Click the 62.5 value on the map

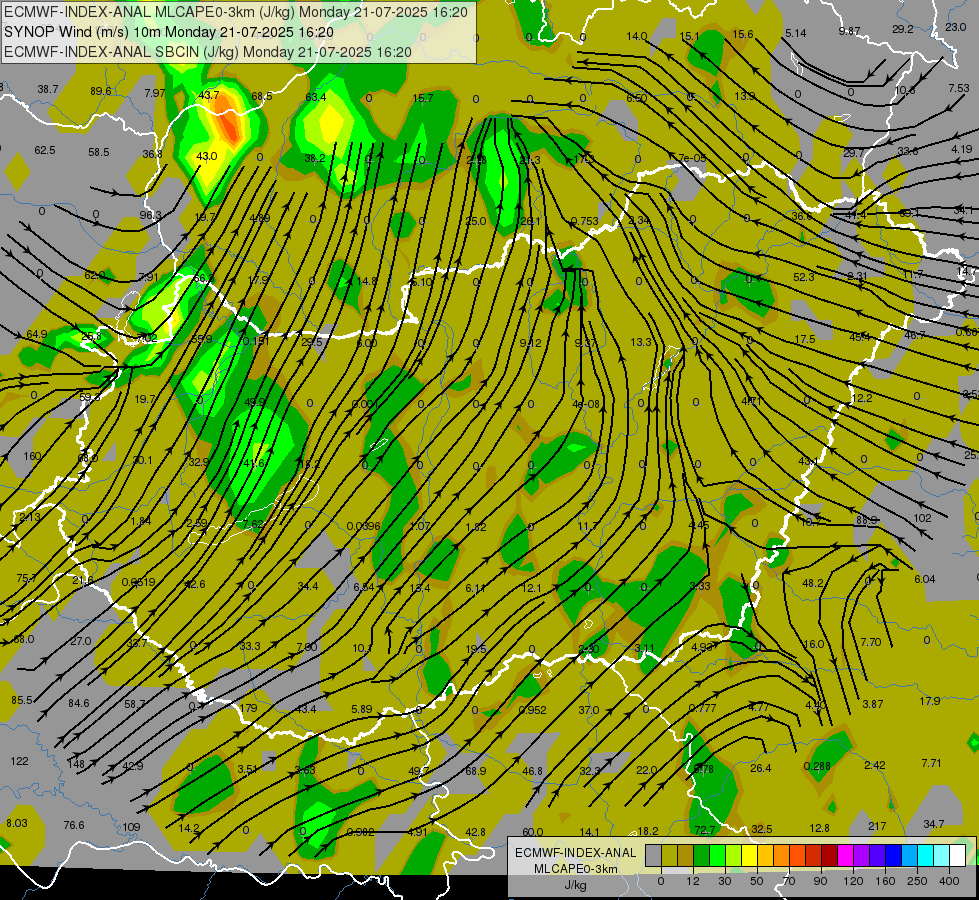(45, 150)
